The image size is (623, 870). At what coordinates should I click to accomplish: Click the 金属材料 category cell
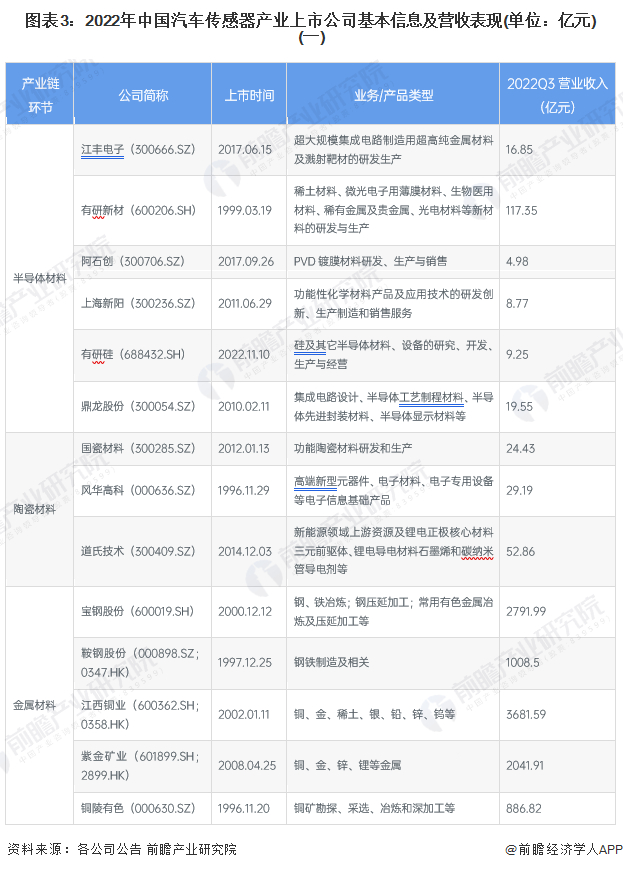click(40, 705)
